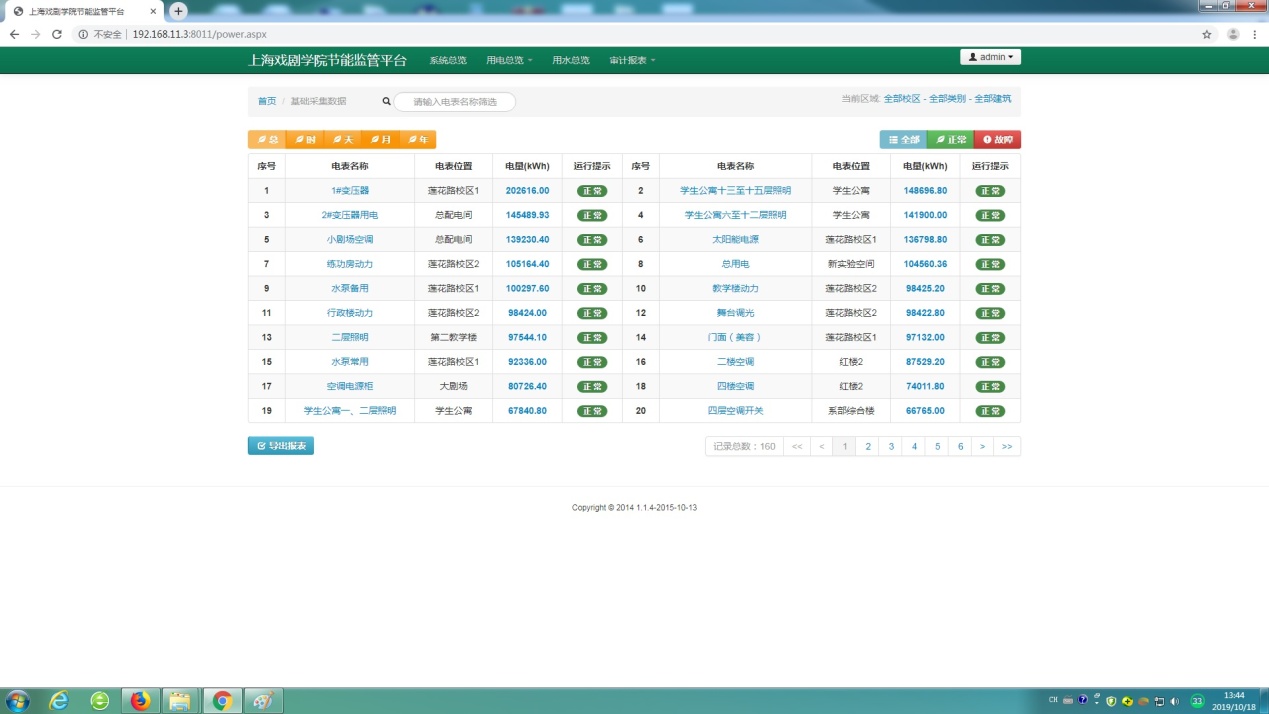Reload the page with the browser refresh icon
This screenshot has height=714, width=1269.
point(57,34)
